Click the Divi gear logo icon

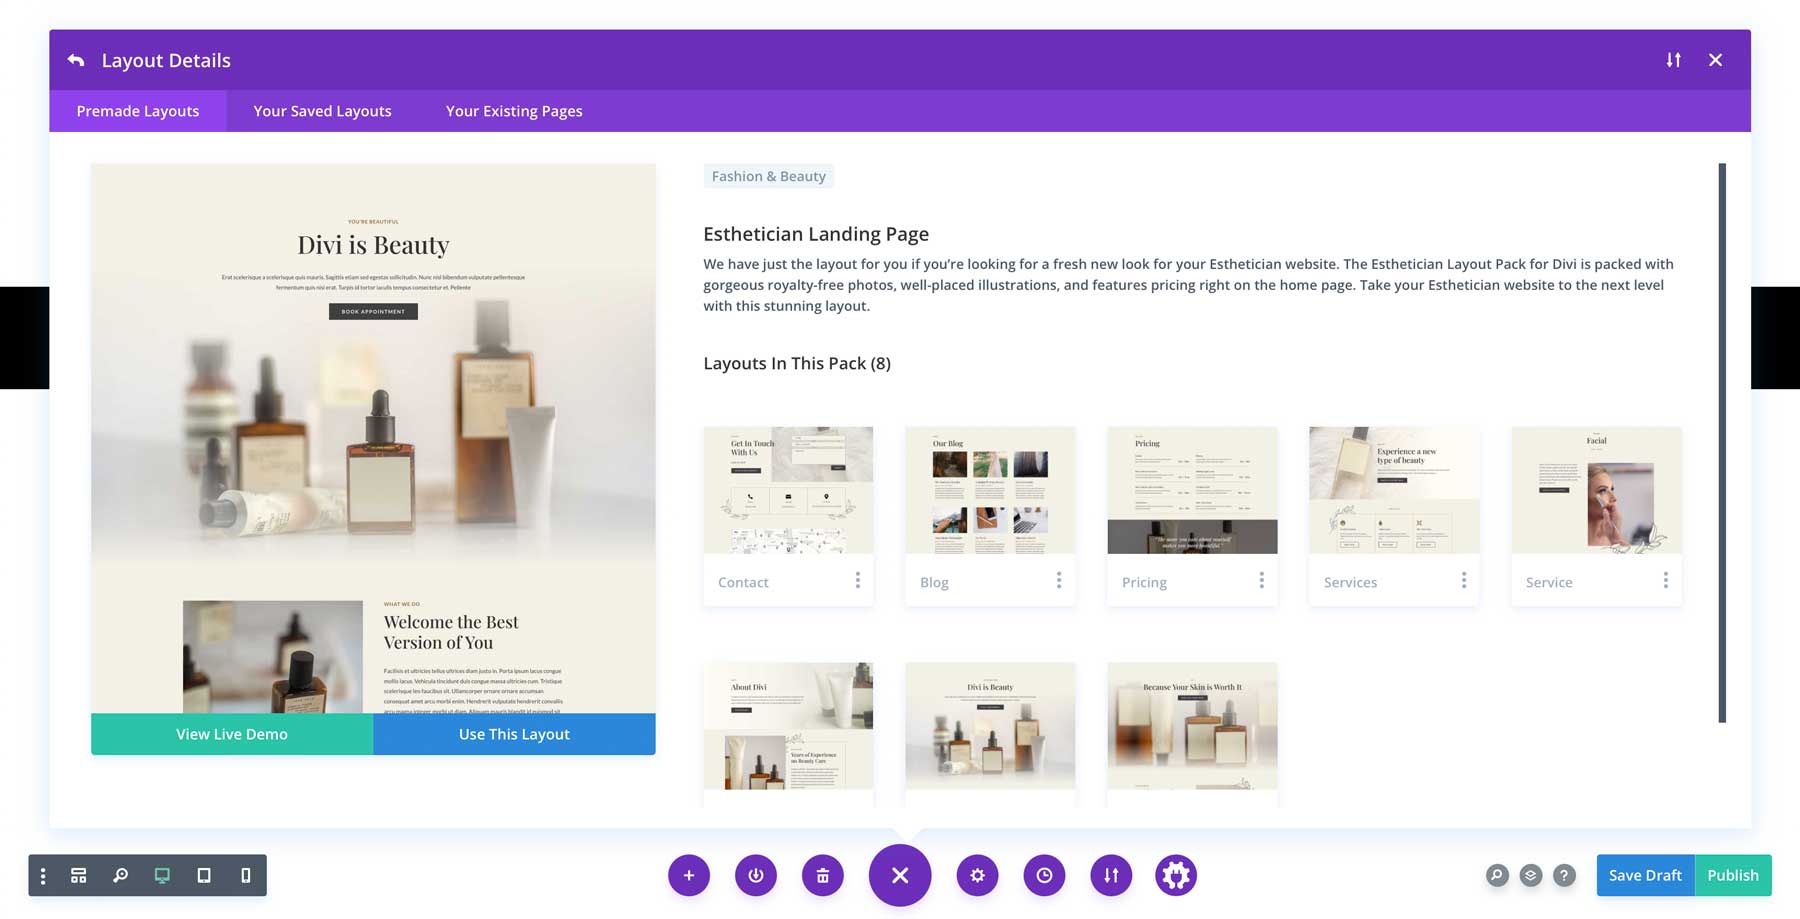coord(1176,875)
